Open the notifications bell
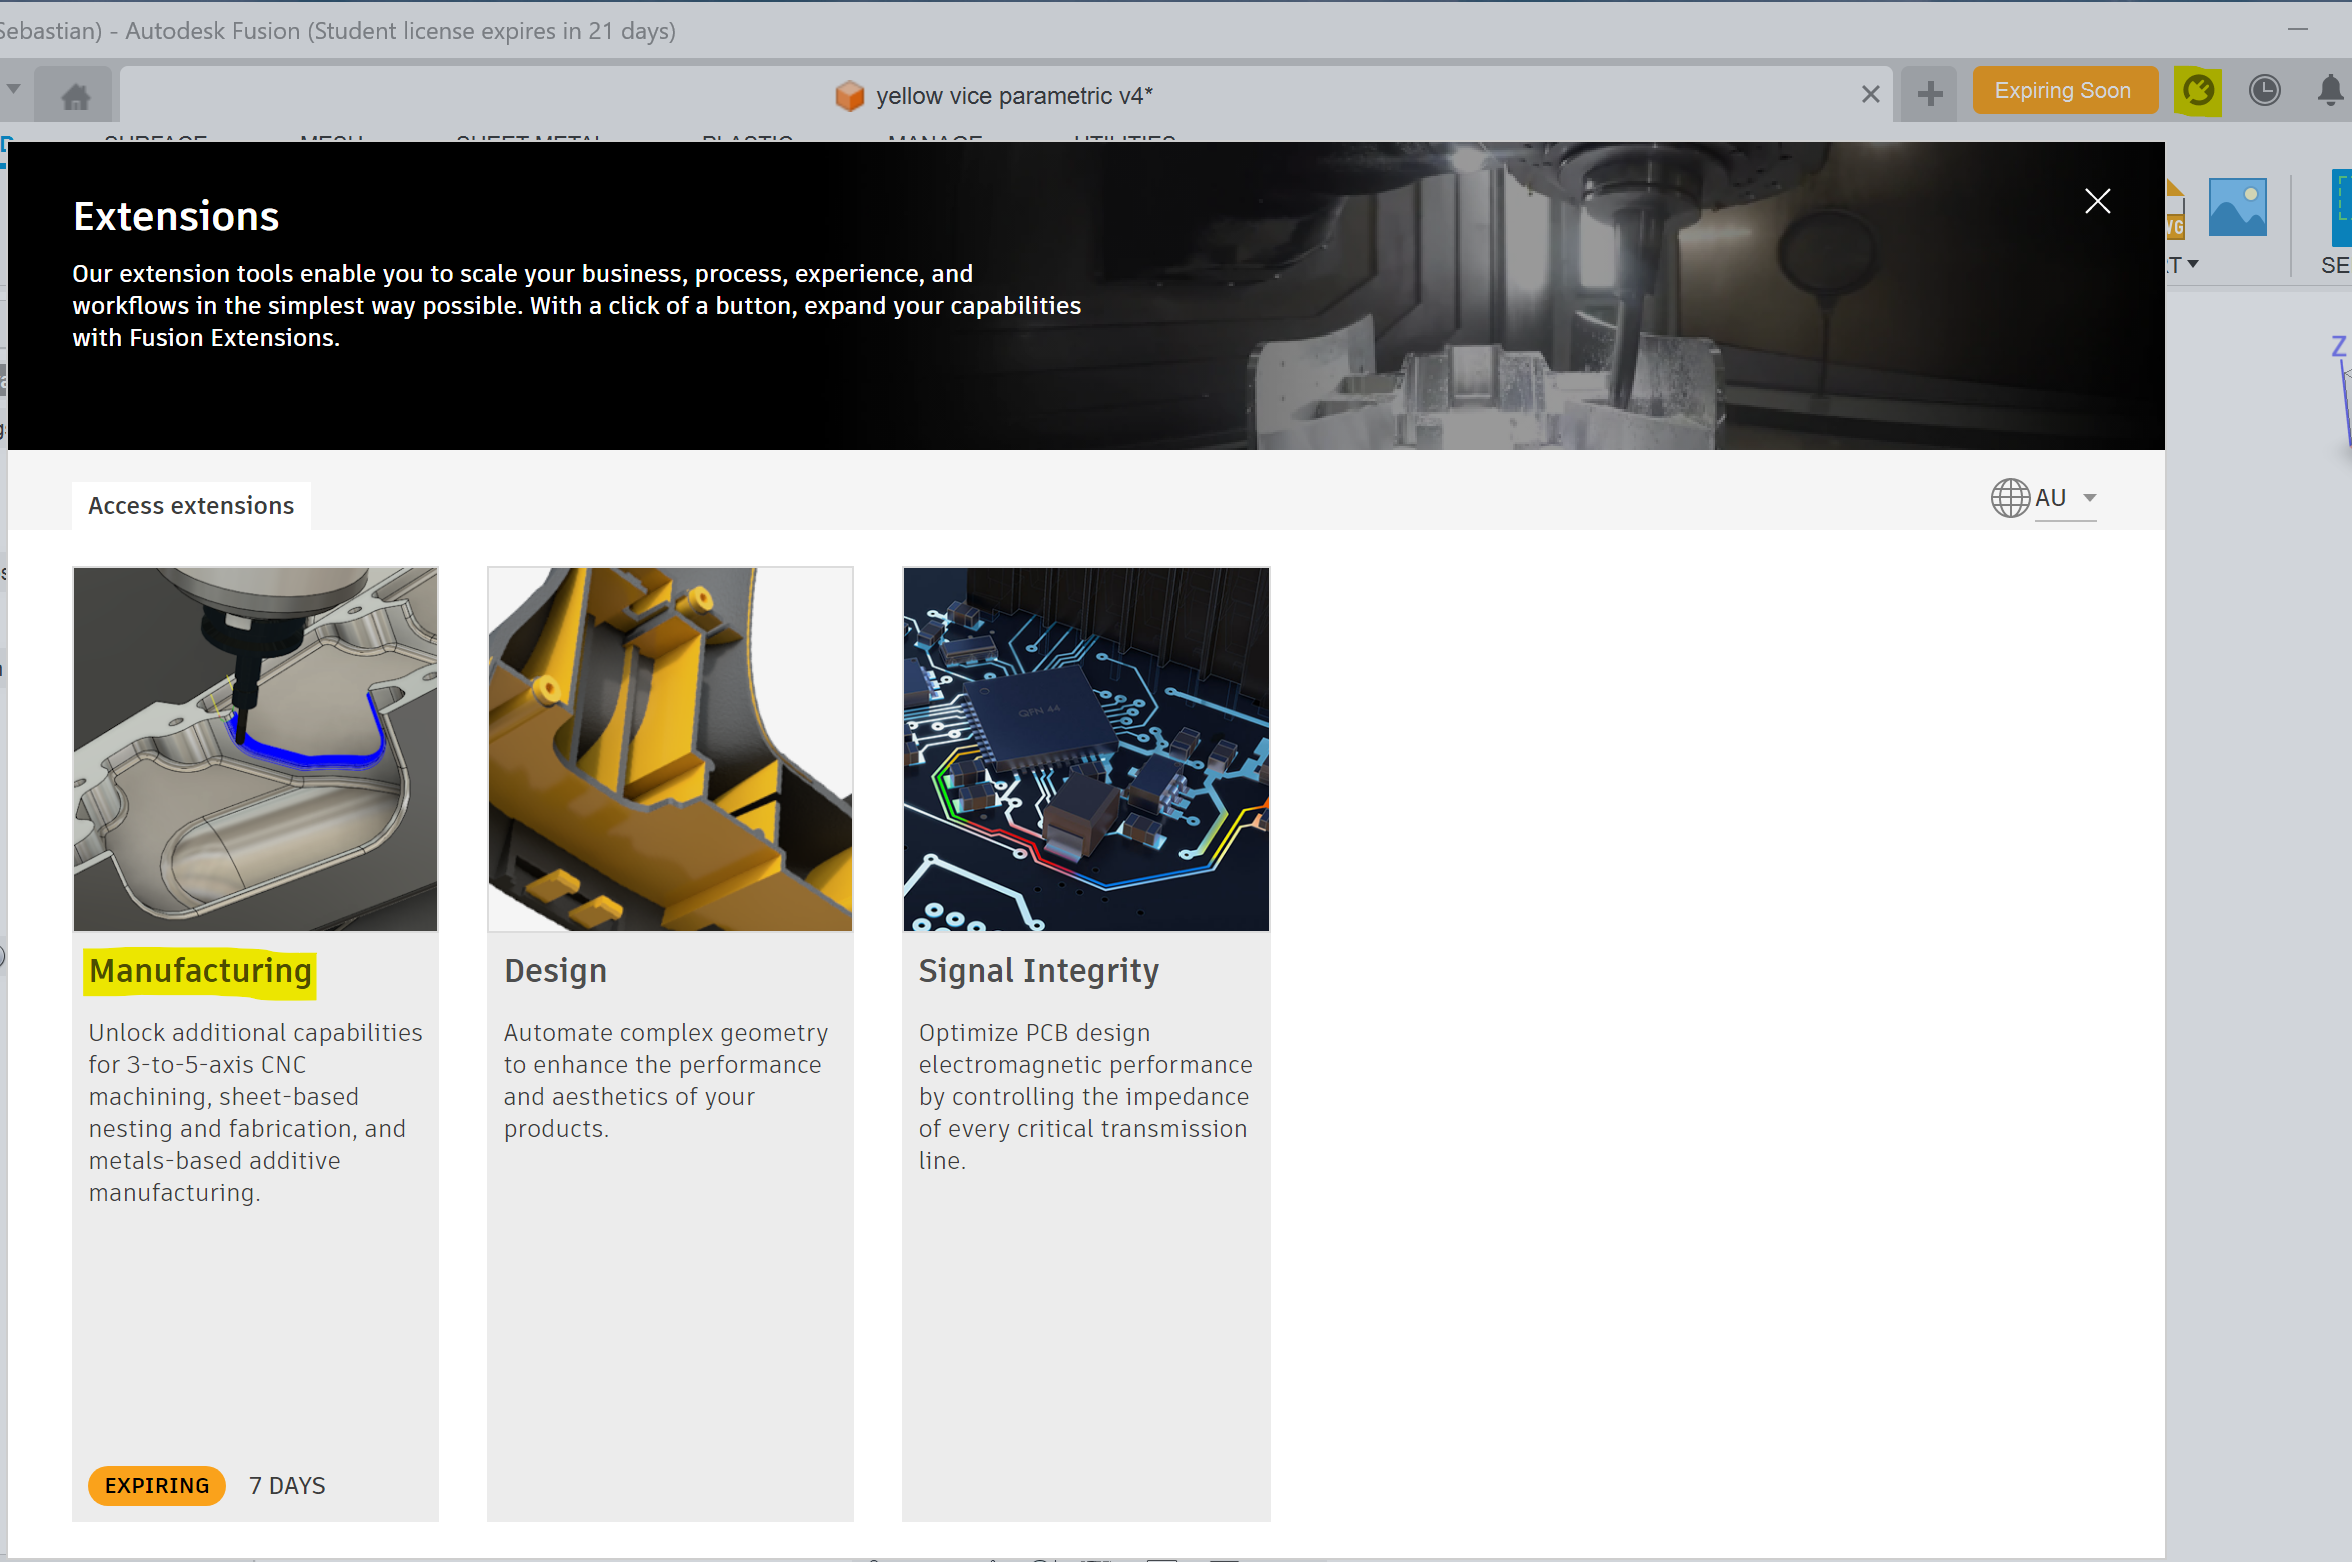Screen dimensions: 2352x1562 coord(2330,91)
